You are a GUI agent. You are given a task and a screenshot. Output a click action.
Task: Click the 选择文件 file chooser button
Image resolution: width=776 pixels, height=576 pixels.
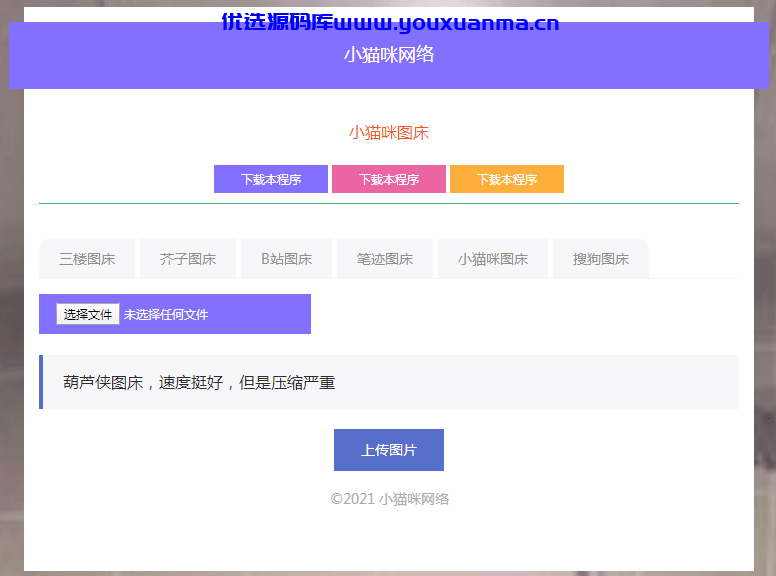[88, 314]
